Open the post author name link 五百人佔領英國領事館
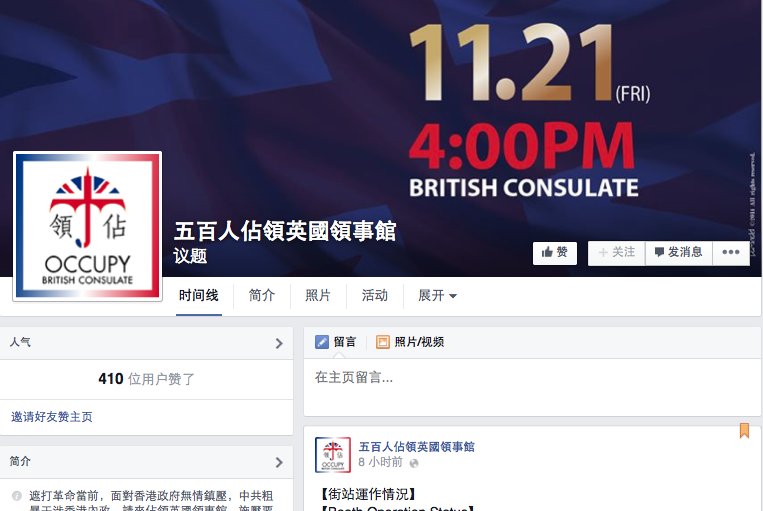Image resolution: width=763 pixels, height=511 pixels. (417, 447)
